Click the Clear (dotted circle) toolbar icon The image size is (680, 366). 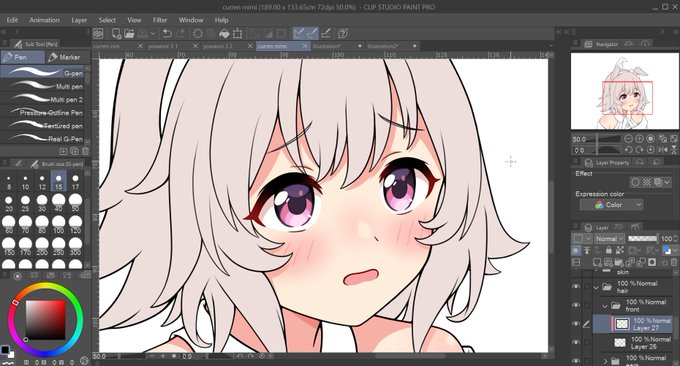tap(198, 33)
